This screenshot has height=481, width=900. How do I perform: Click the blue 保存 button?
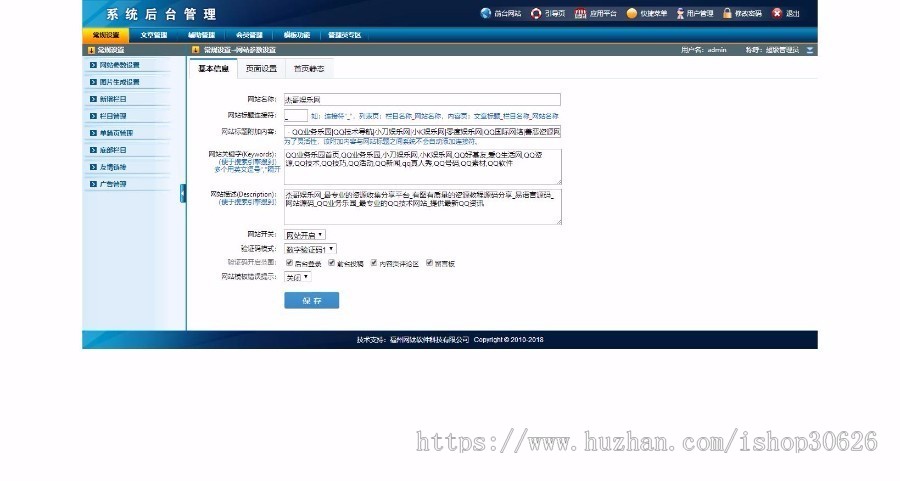point(312,300)
